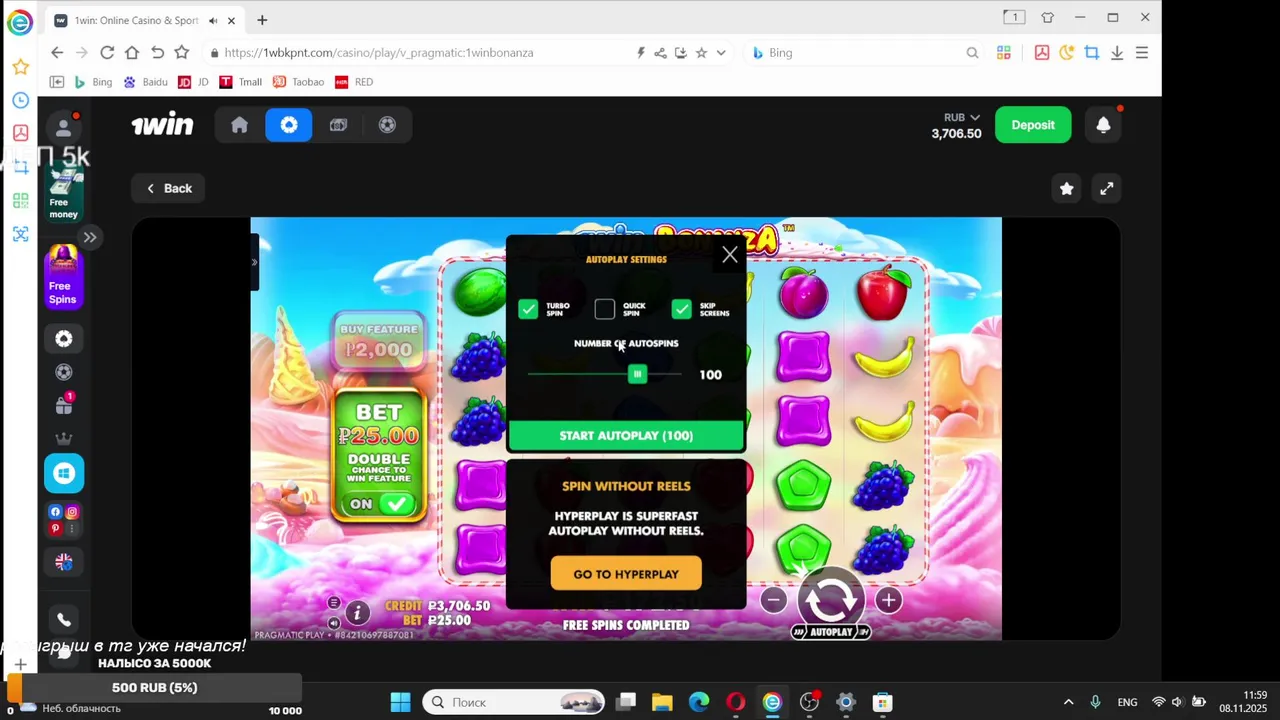This screenshot has height=720, width=1280.
Task: Close autoplay settings dialog
Action: click(730, 255)
